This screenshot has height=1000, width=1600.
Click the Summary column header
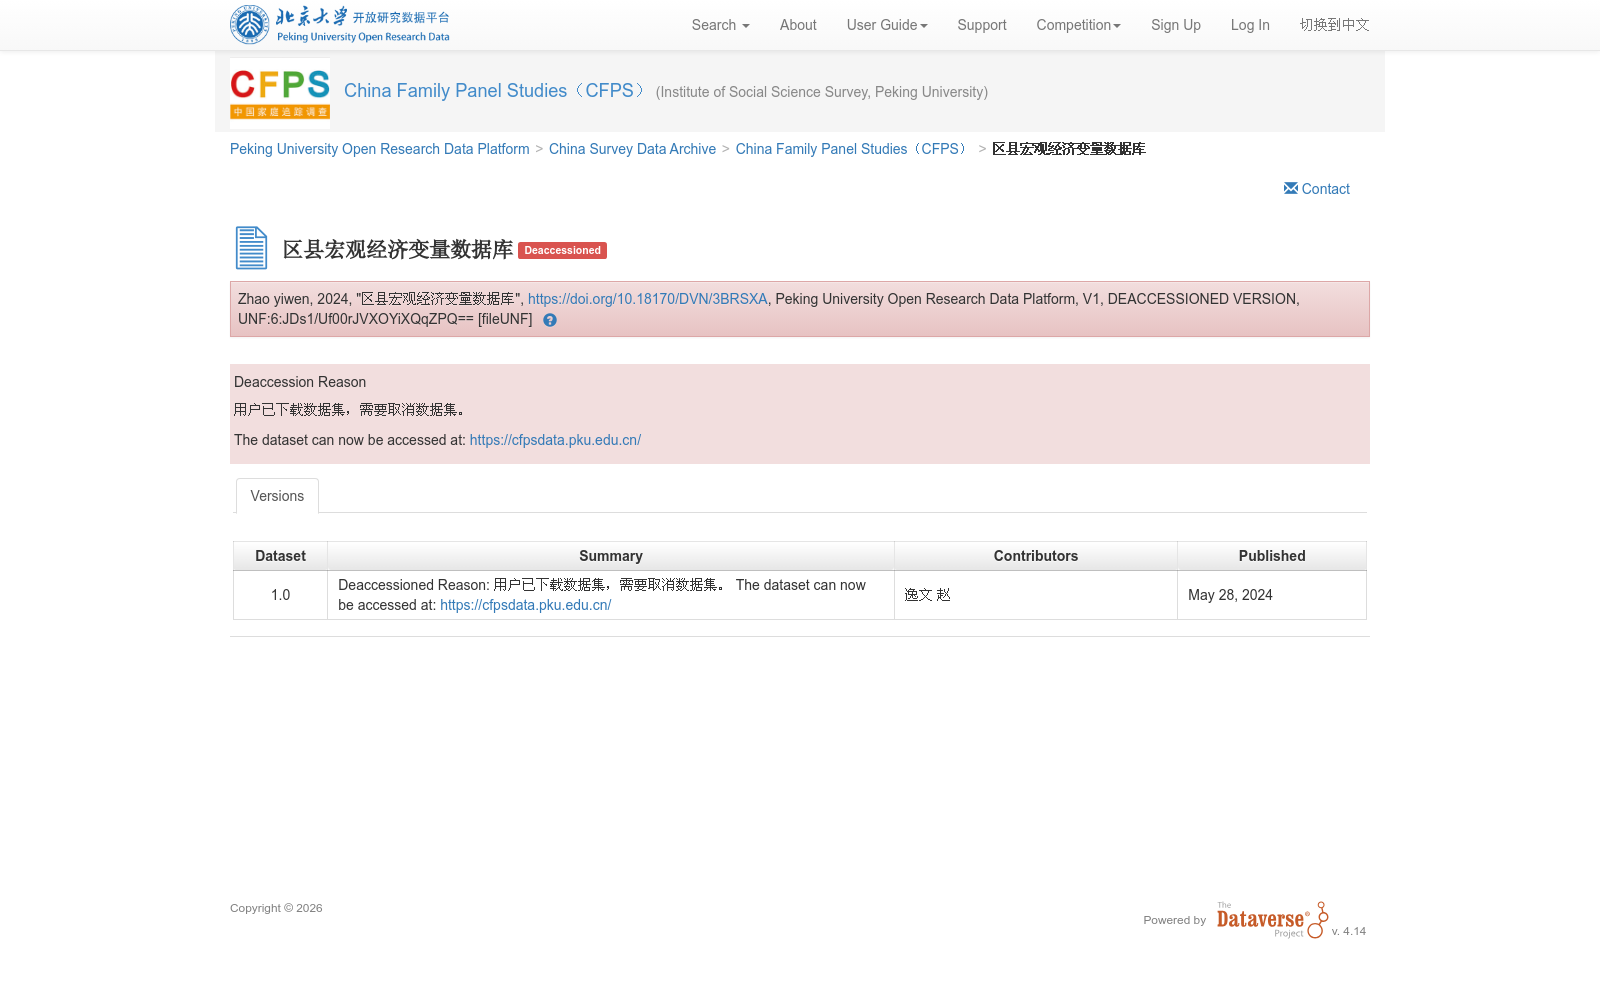coord(611,556)
